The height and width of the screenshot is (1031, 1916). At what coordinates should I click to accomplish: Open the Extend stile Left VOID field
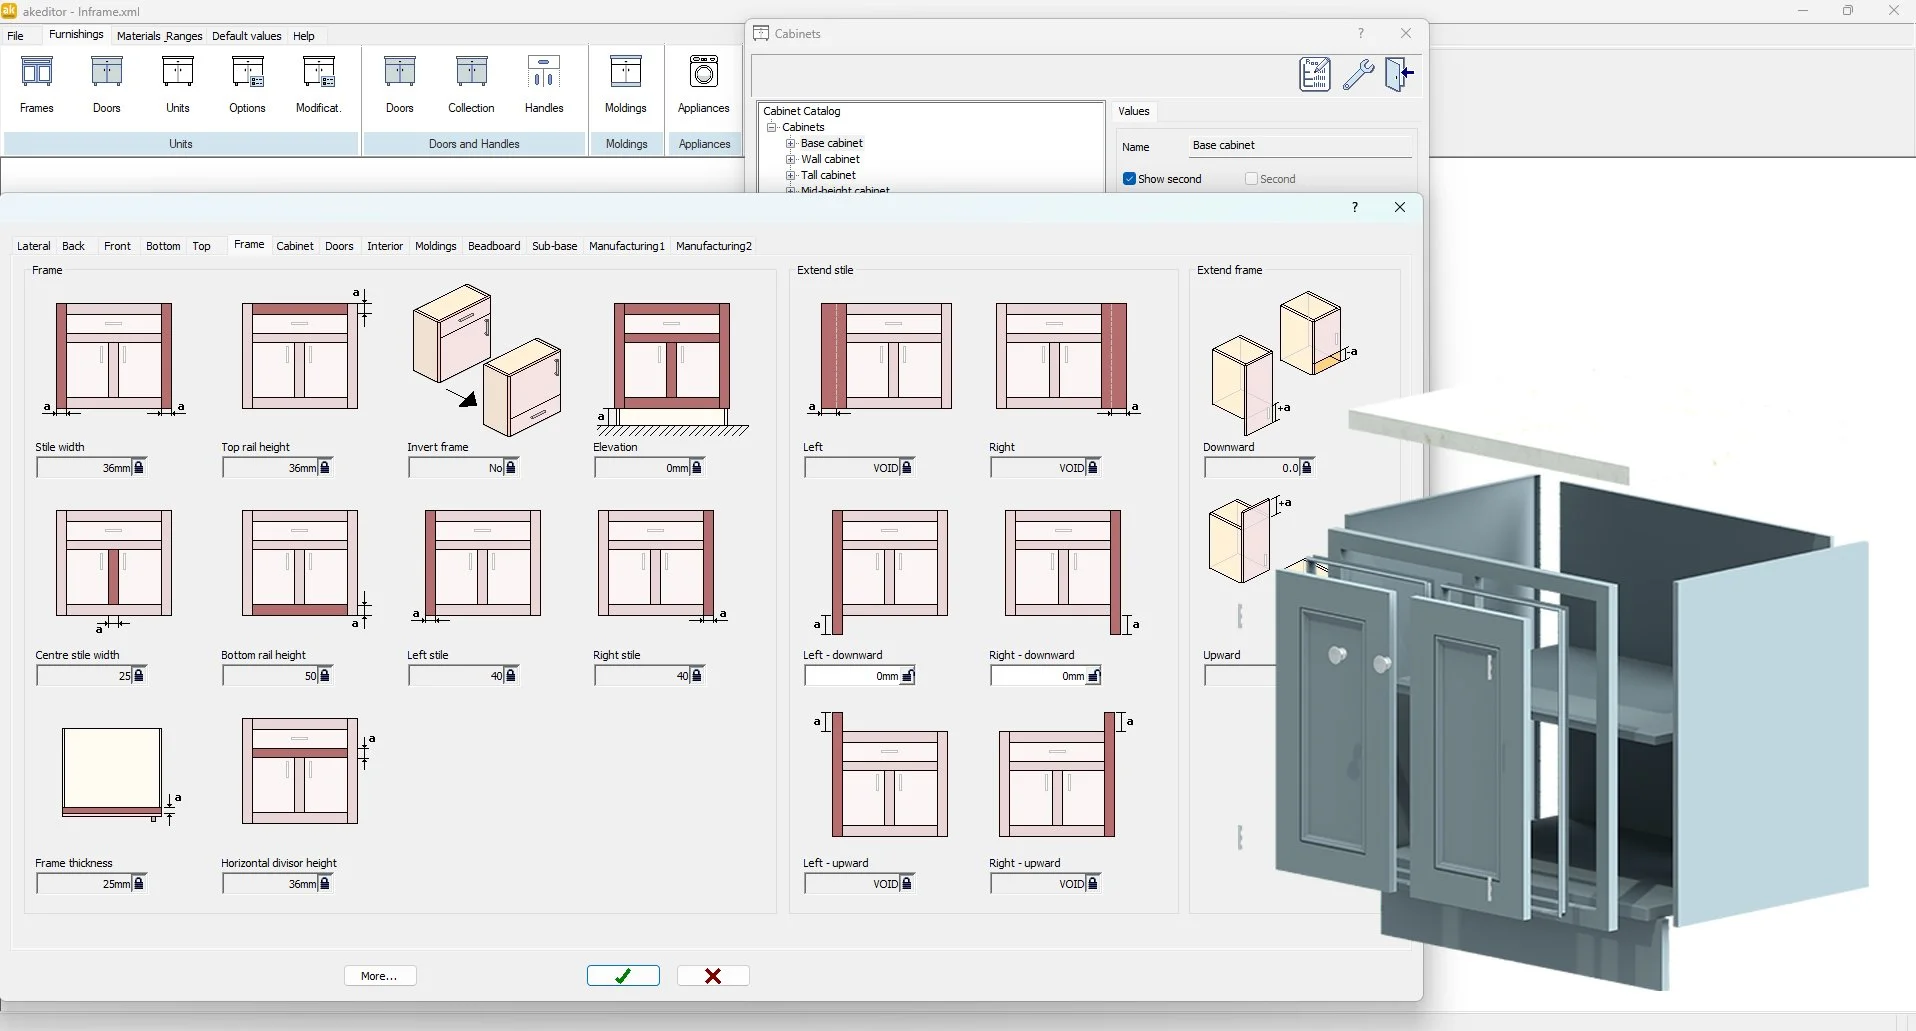point(853,468)
